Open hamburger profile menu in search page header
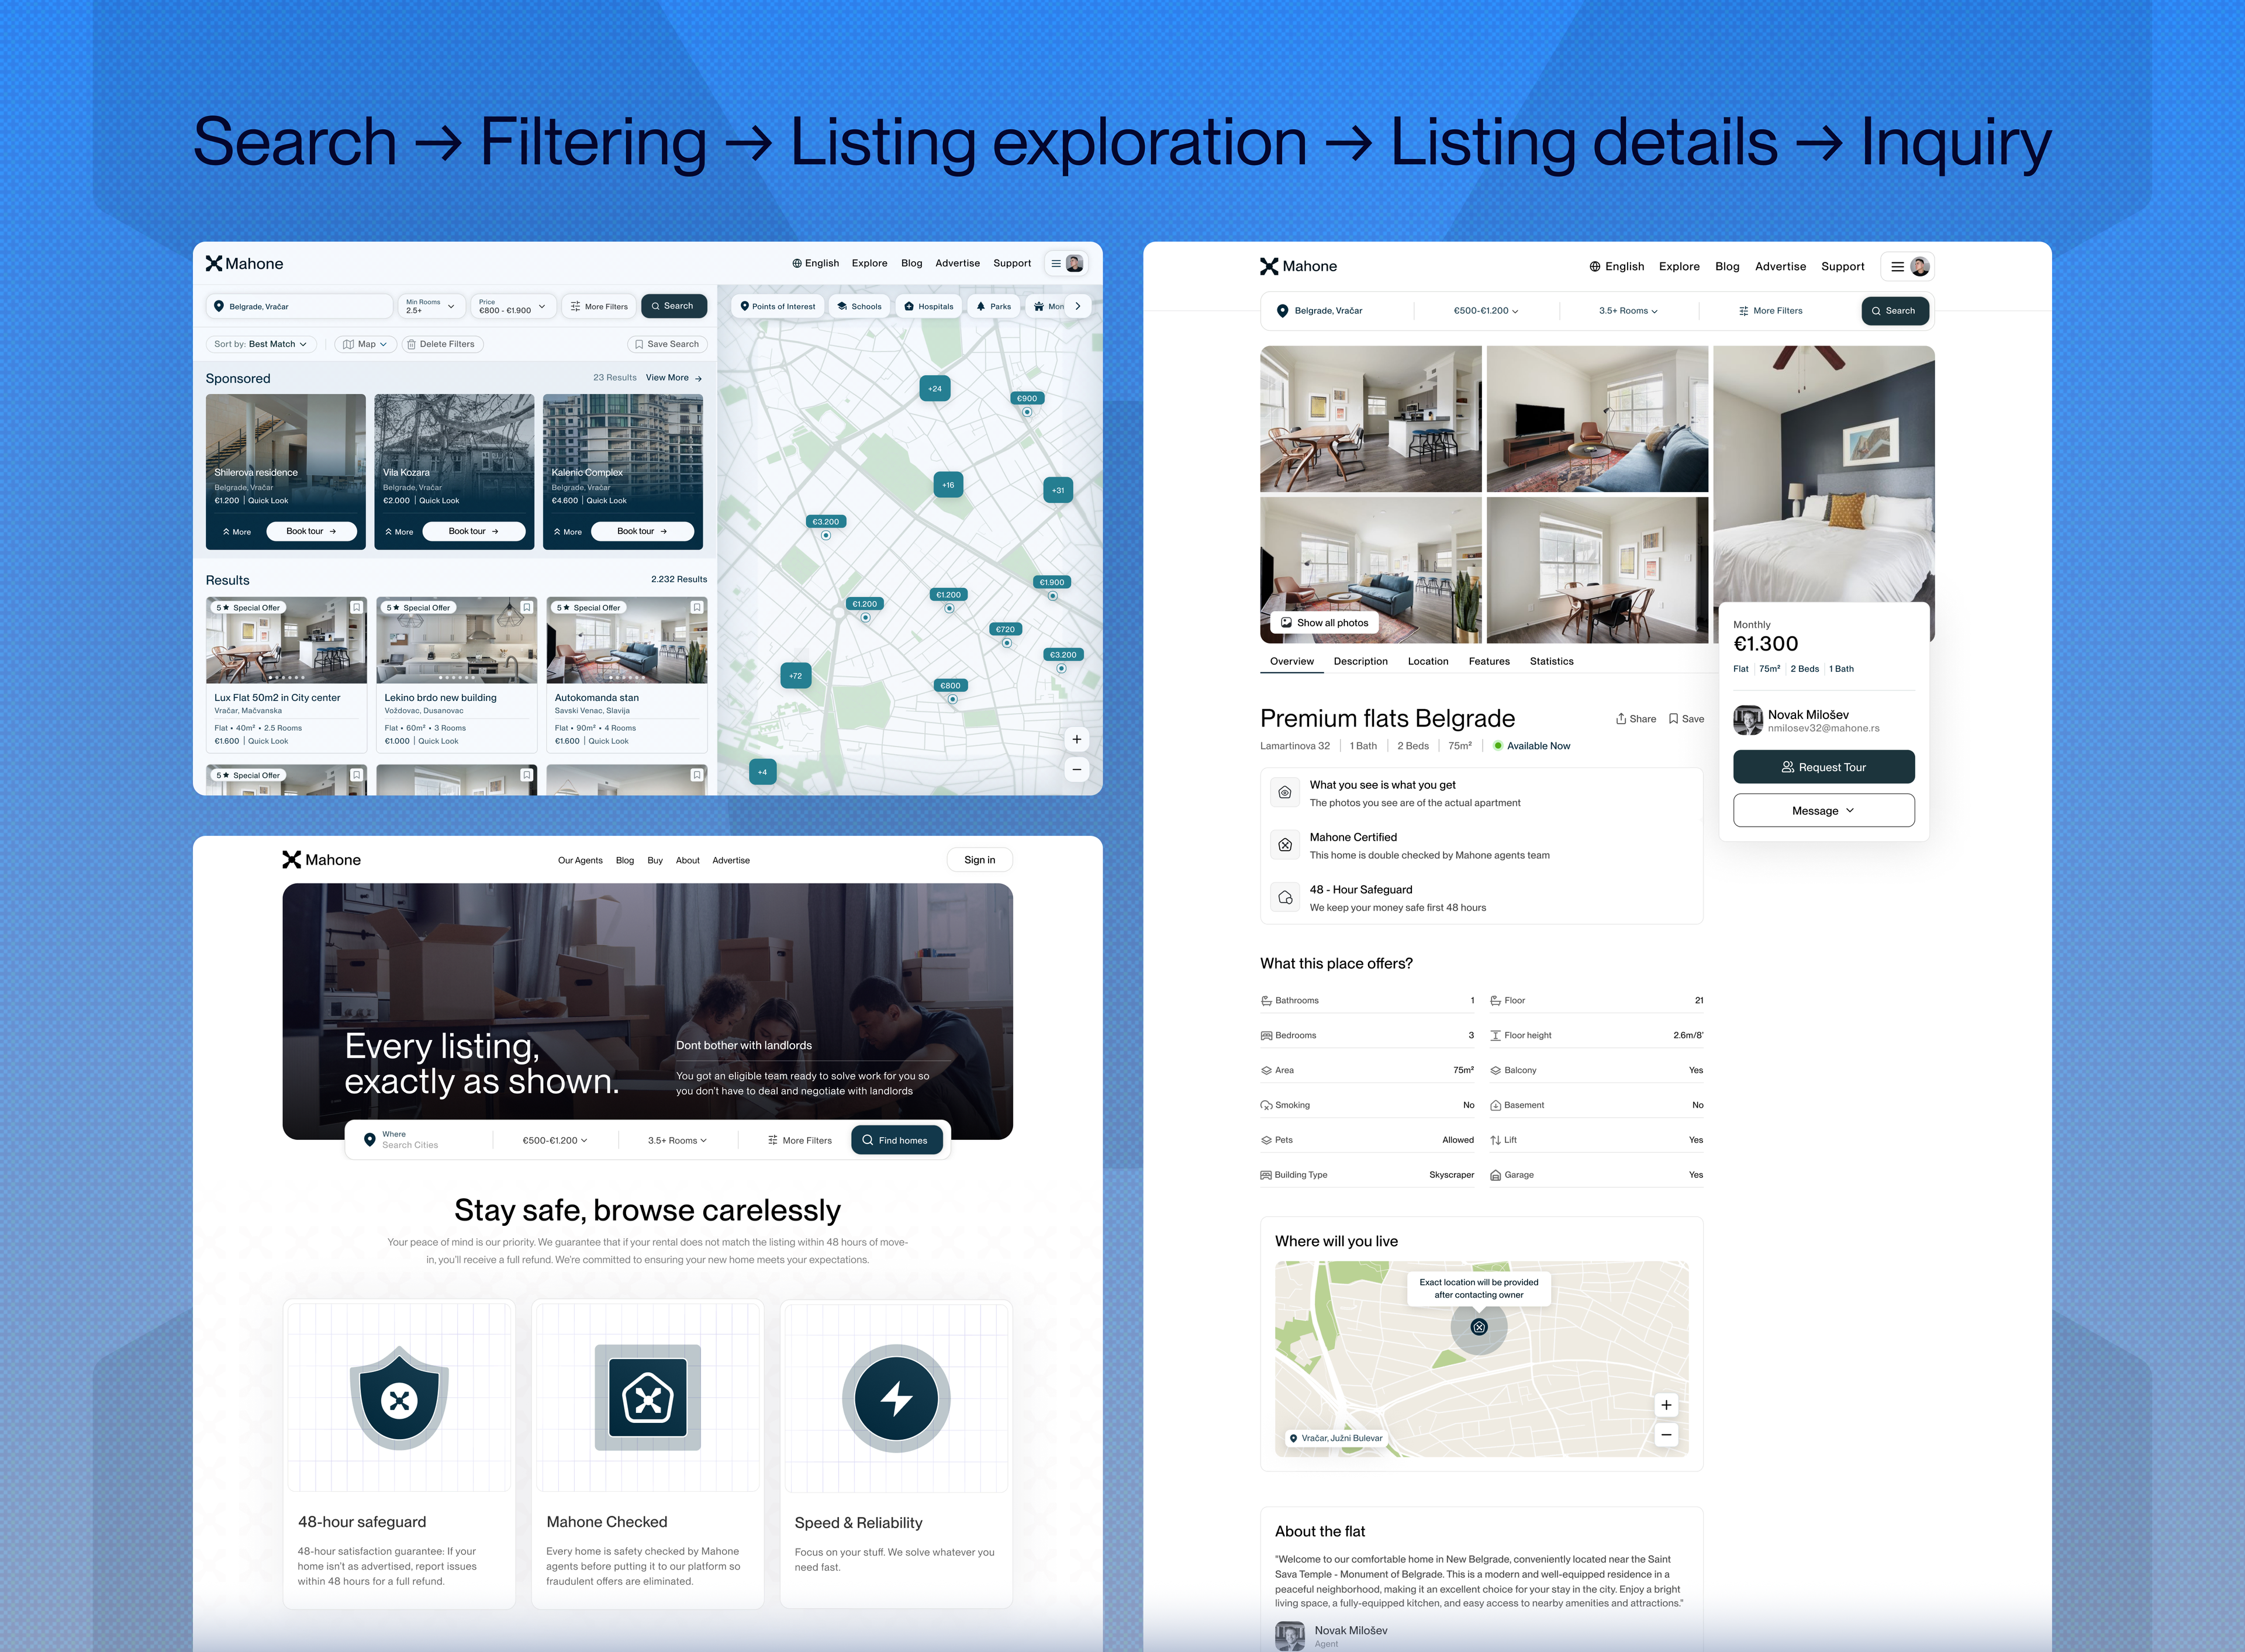 click(1066, 263)
